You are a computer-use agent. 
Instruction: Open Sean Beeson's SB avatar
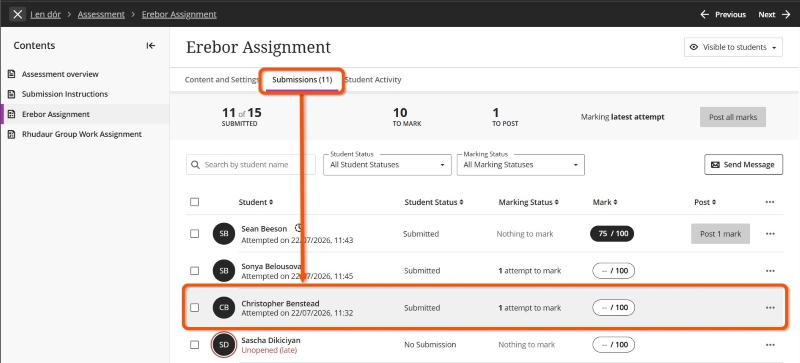pyautogui.click(x=224, y=234)
